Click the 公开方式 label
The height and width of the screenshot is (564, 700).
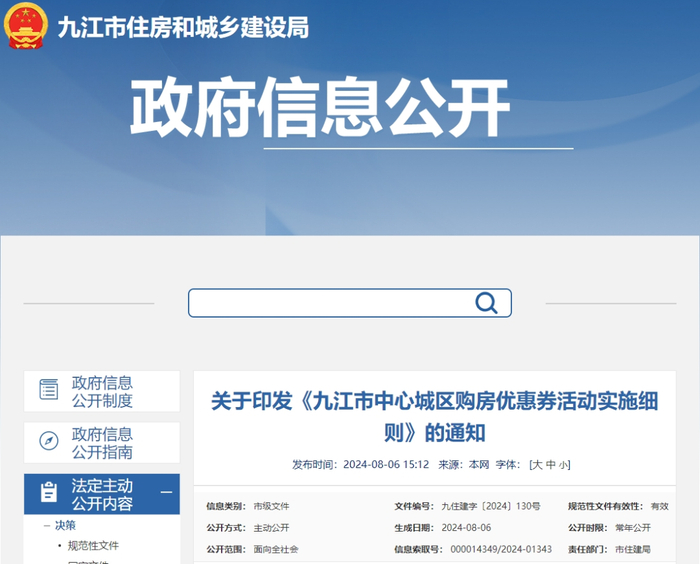click(x=226, y=528)
